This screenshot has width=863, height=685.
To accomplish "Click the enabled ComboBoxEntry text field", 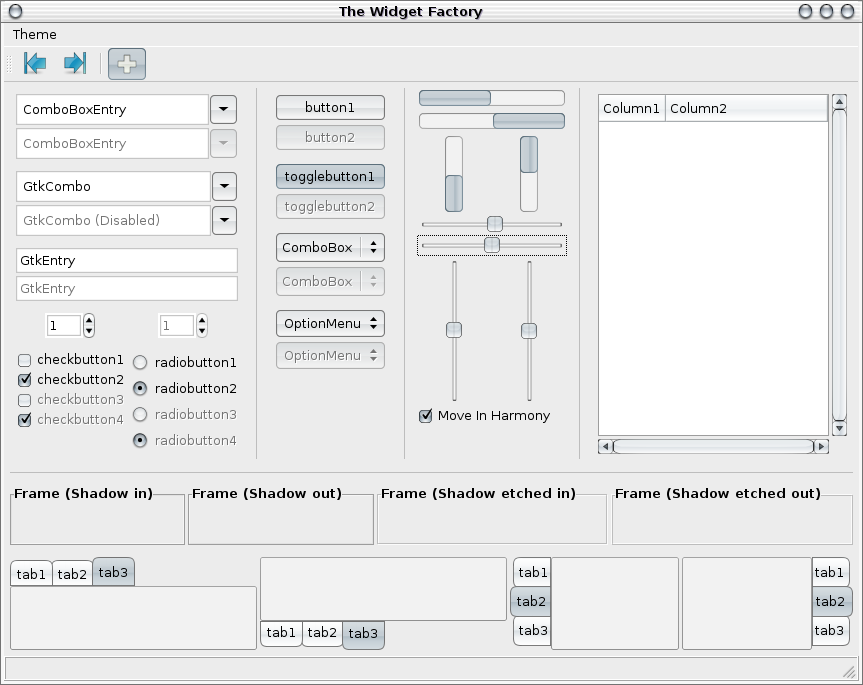I will point(113,109).
